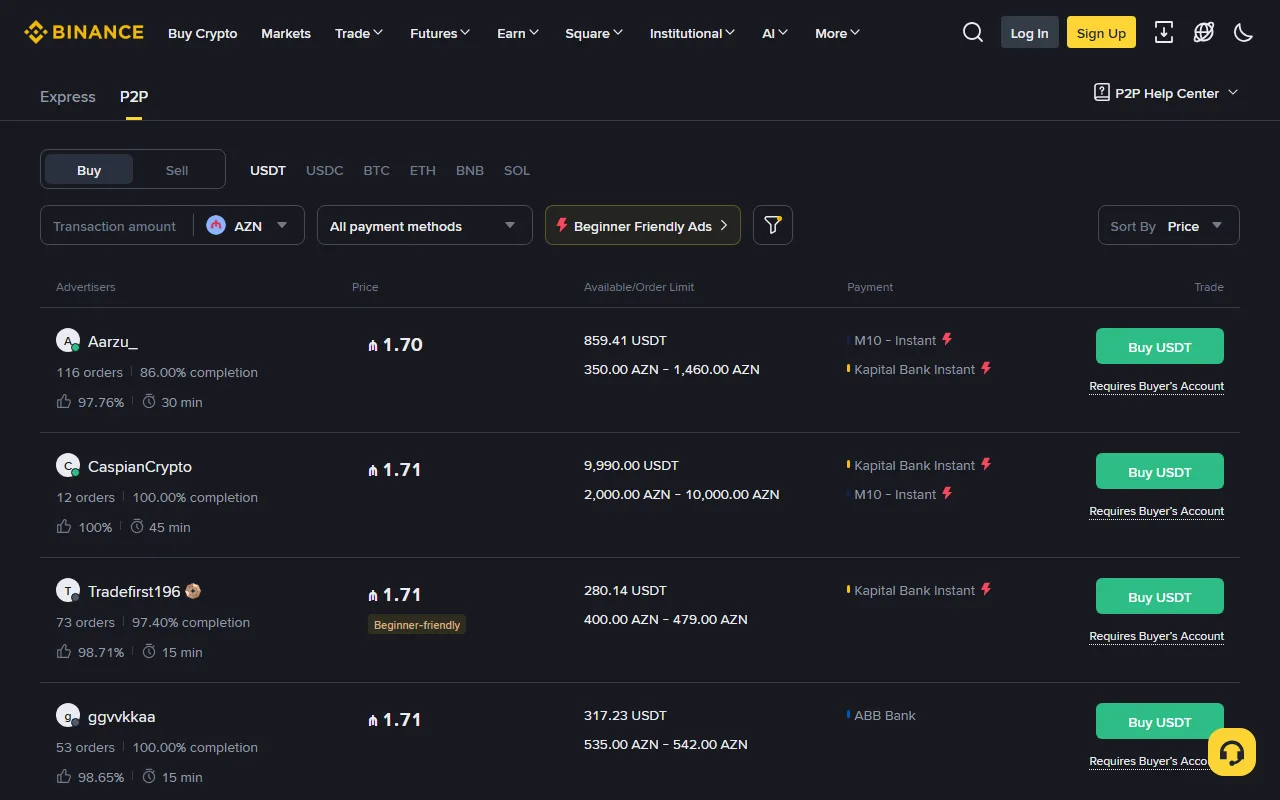This screenshot has width=1280, height=800.
Task: Click Tradefirst196 advertiser avatar
Action: (x=68, y=591)
